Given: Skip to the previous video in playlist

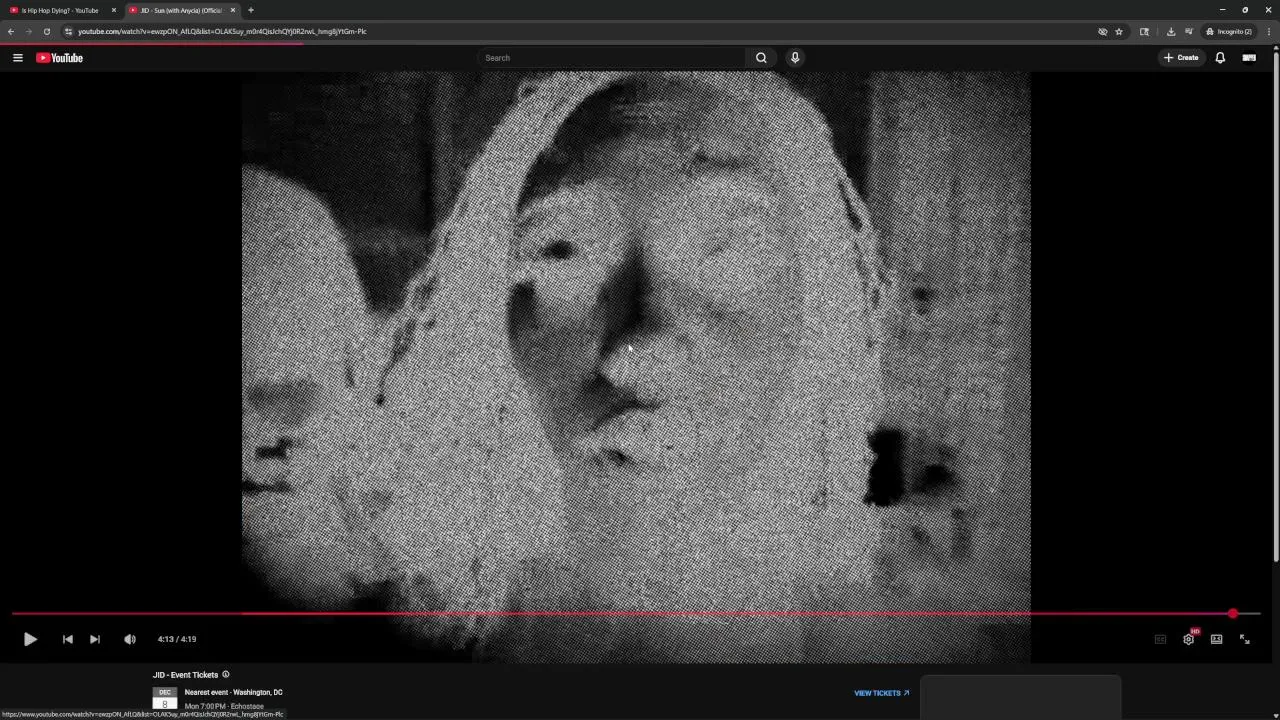Looking at the screenshot, I should click(67, 639).
